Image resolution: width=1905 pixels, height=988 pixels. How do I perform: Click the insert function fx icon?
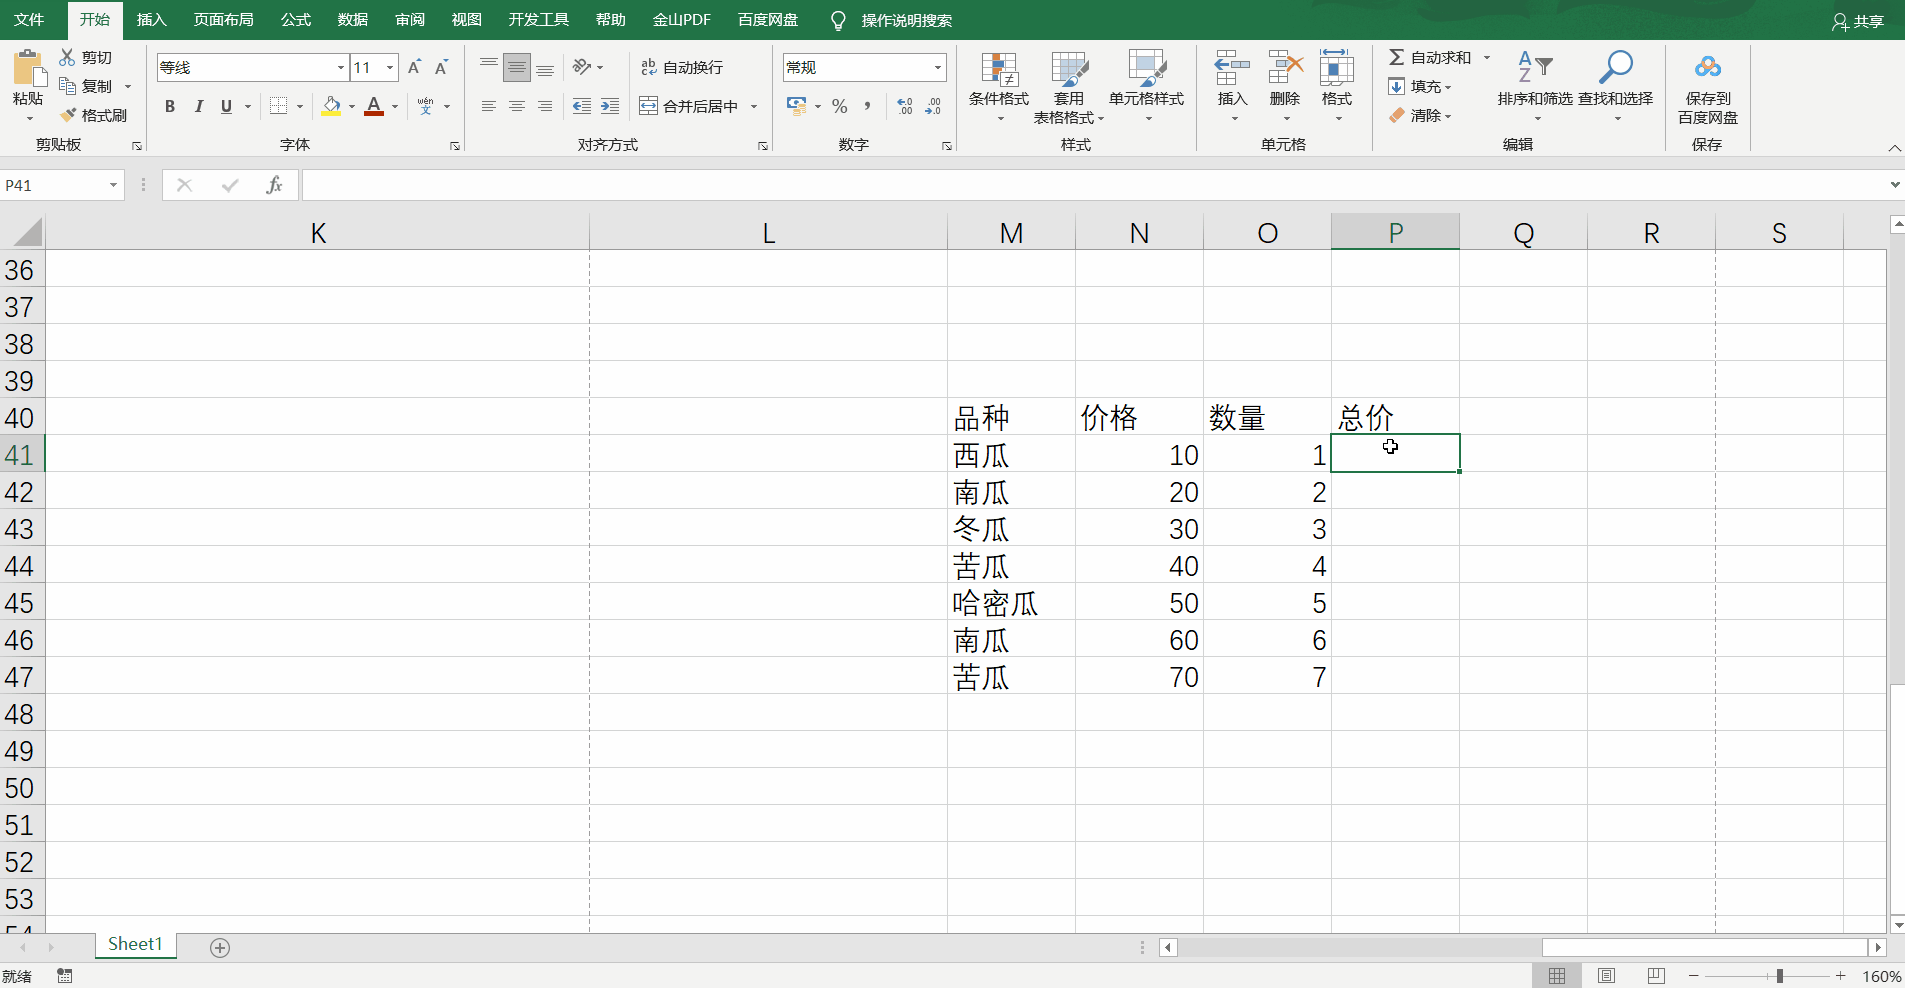pos(274,185)
